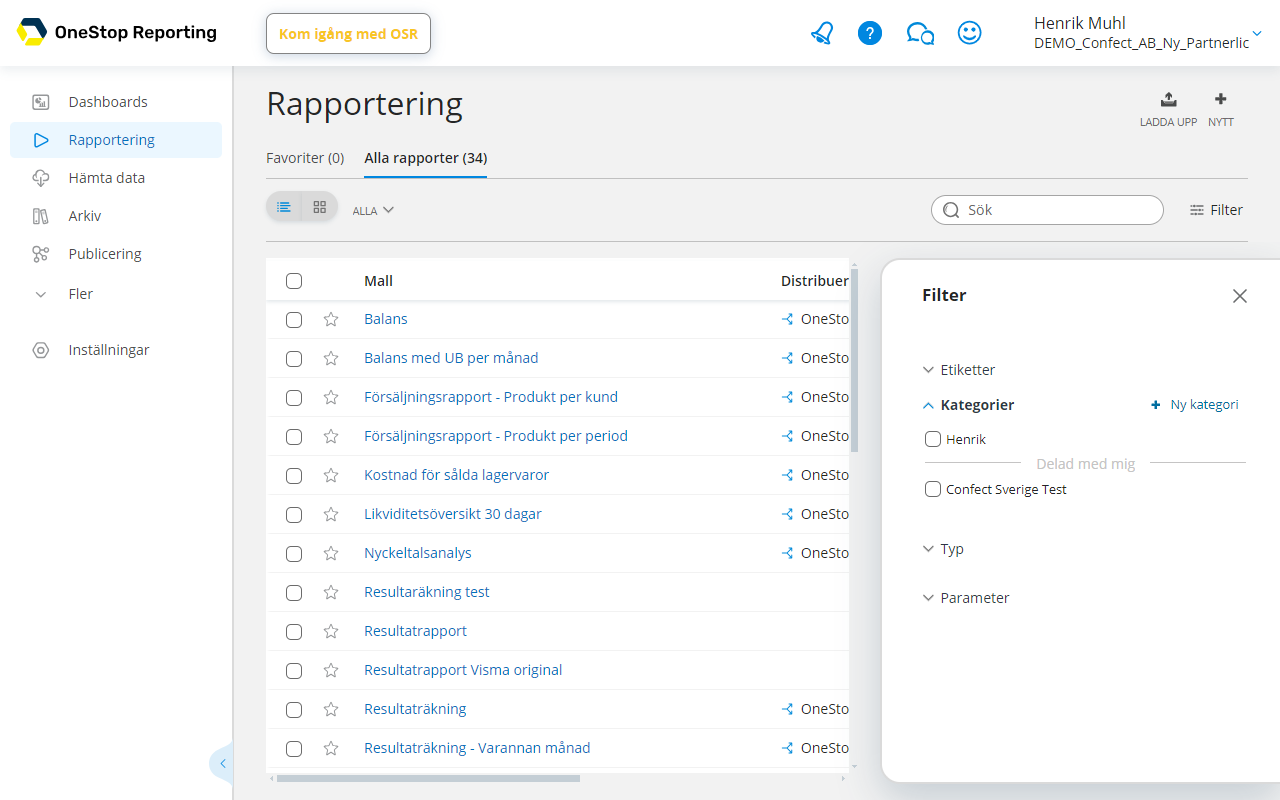Click the notification bell icon
The image size is (1280, 800).
pyautogui.click(x=822, y=33)
